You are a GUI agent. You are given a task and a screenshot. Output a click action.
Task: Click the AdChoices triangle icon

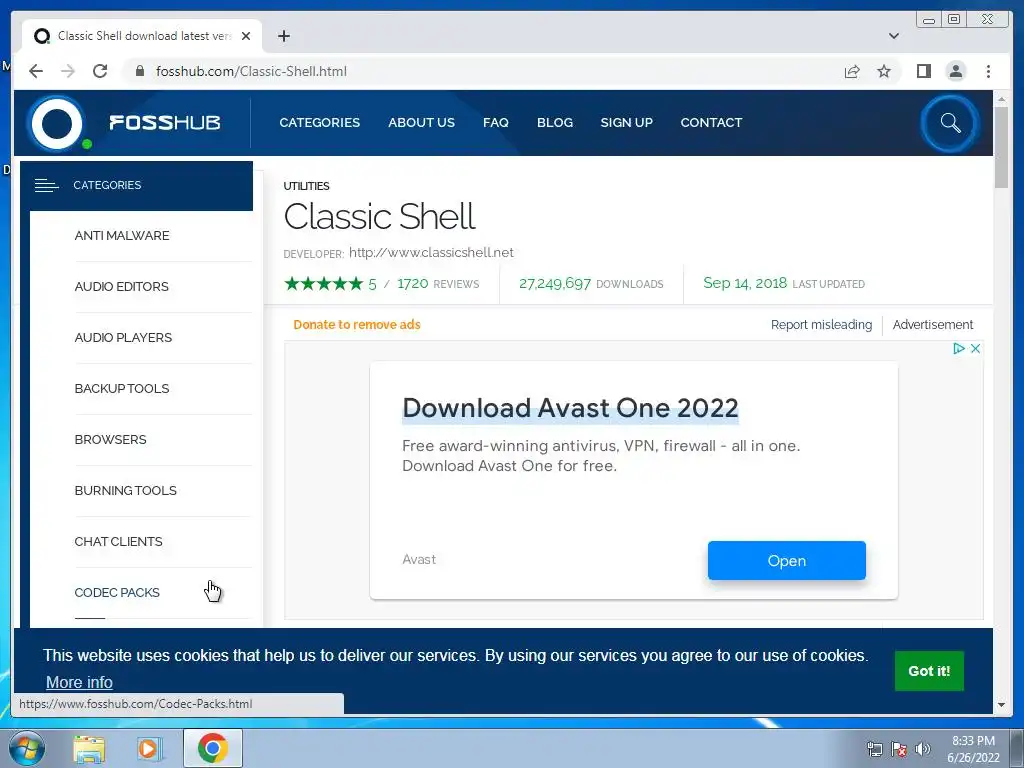coord(959,349)
